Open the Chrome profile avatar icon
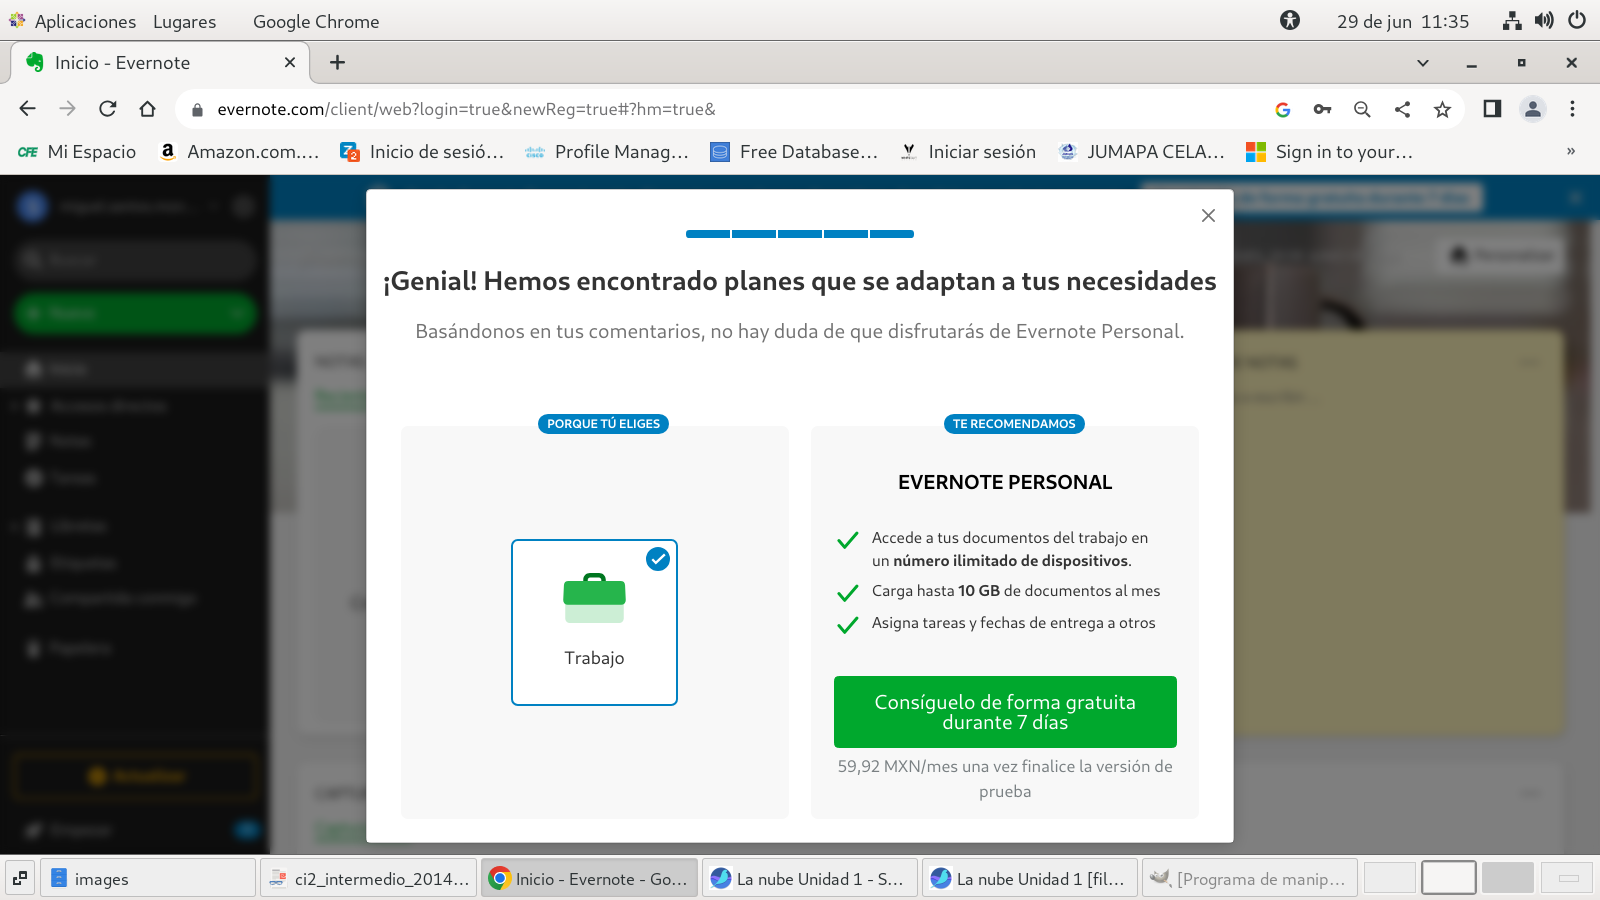Screen dimensions: 1600x900 (1532, 109)
